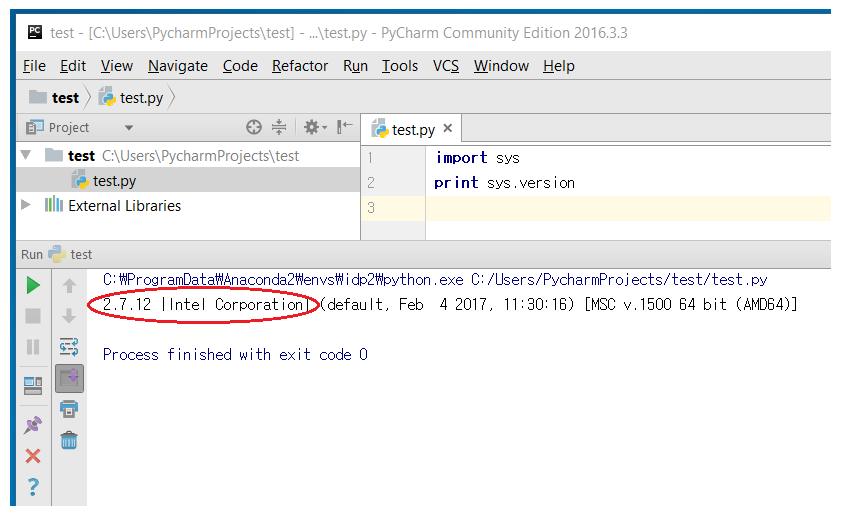
Task: Click 'Process finished with exit code 0' text
Action: [x=235, y=355]
